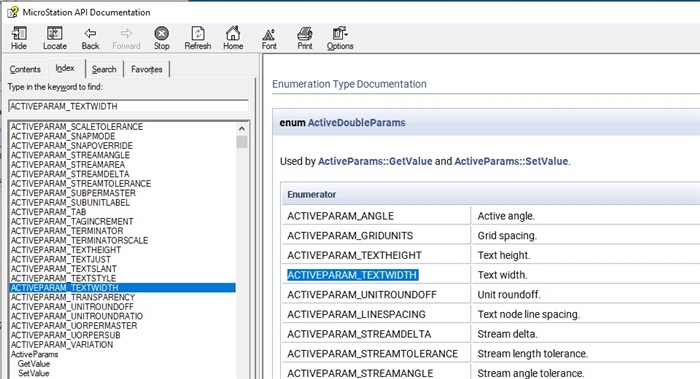Click ACTIVEPARAM_ANGLE enumerator table cell
Image resolution: width=700 pixels, height=379 pixels.
pyautogui.click(x=376, y=216)
